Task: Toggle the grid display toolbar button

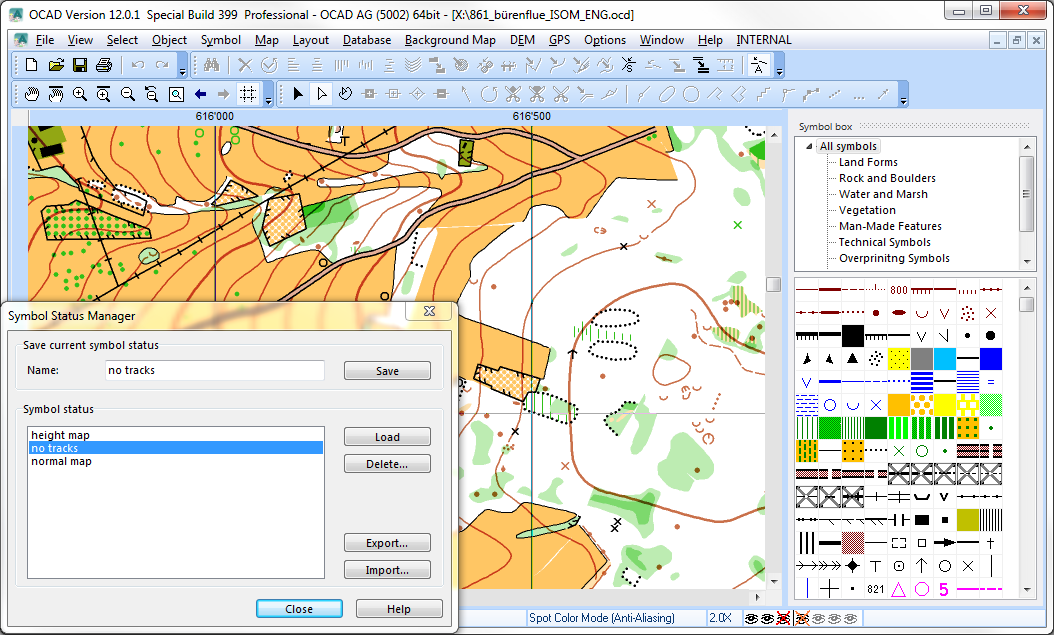Action: click(x=248, y=94)
